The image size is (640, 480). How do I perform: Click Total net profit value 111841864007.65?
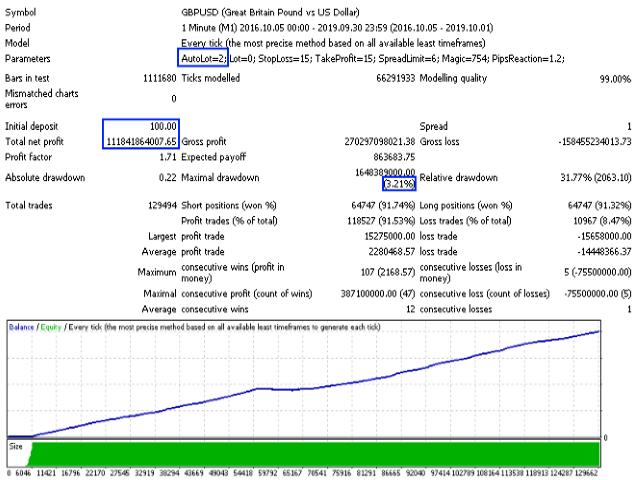click(141, 142)
